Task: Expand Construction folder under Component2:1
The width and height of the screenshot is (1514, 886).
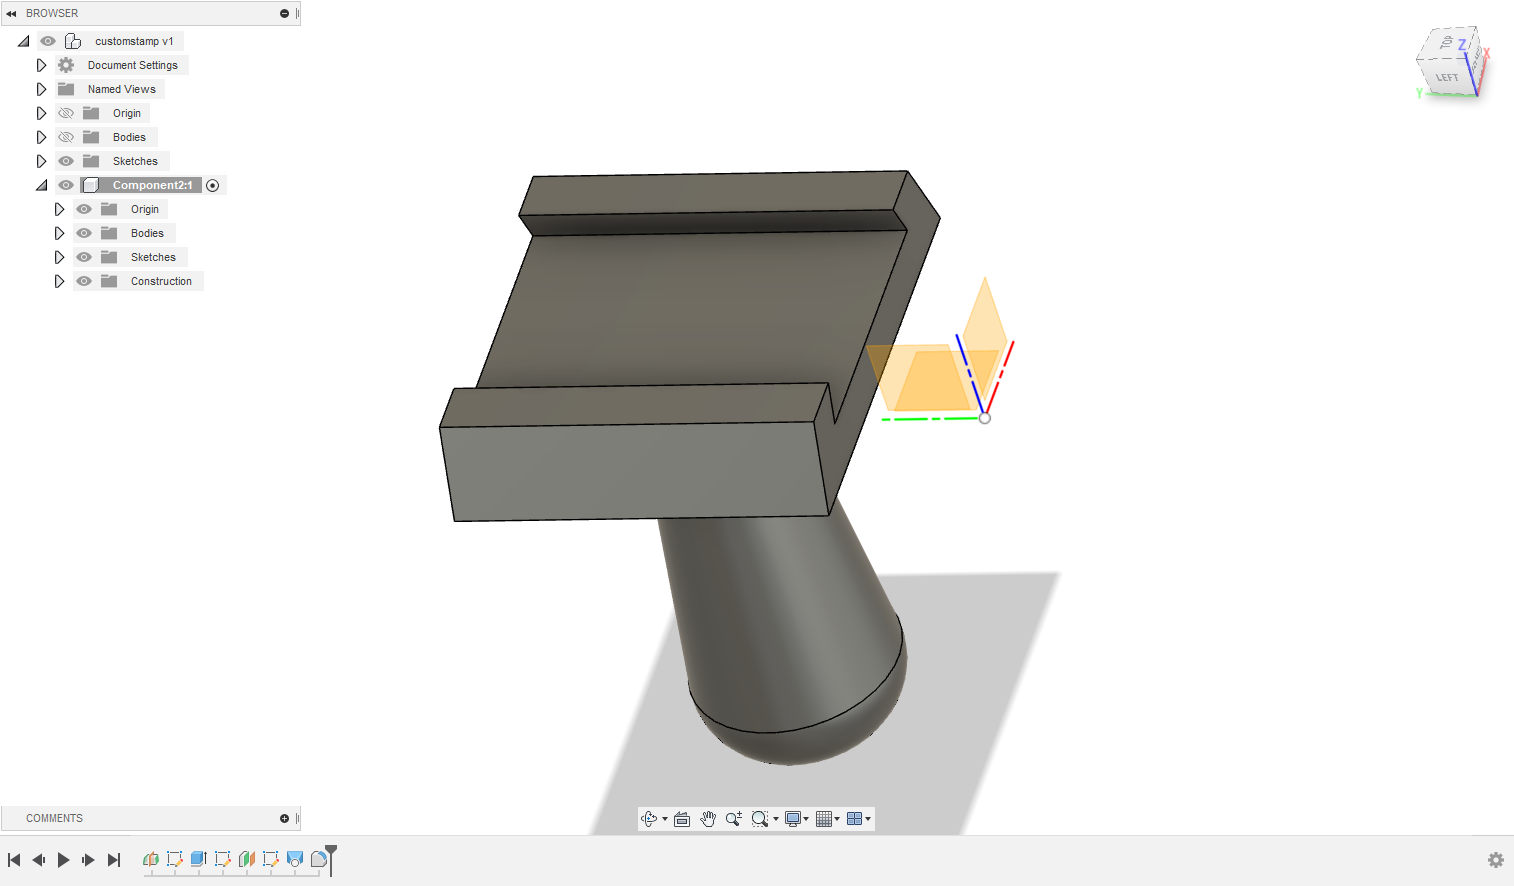Action: point(59,281)
